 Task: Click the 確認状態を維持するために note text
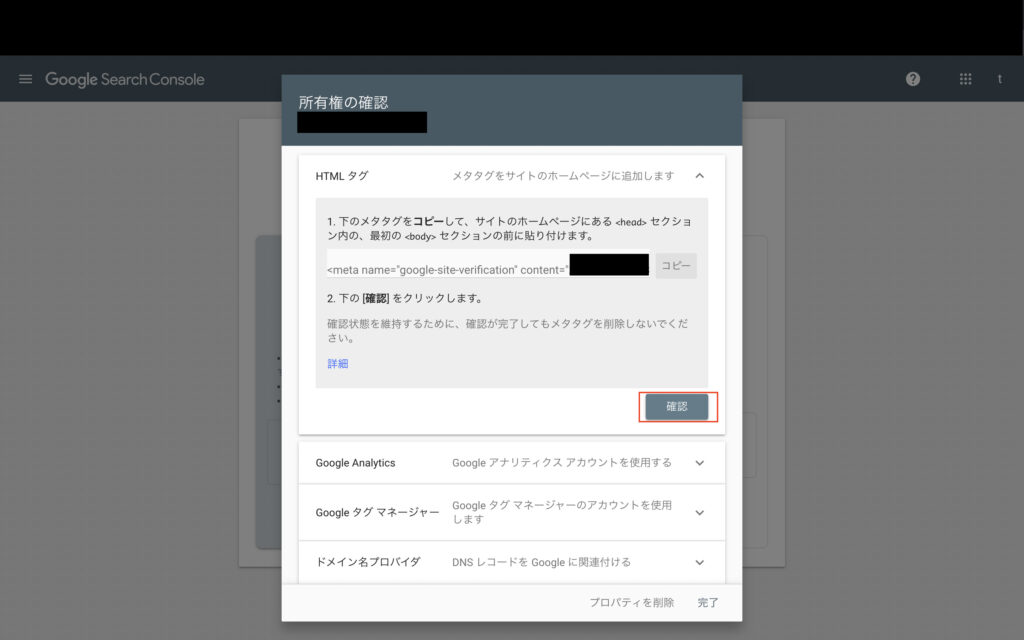pyautogui.click(x=507, y=330)
